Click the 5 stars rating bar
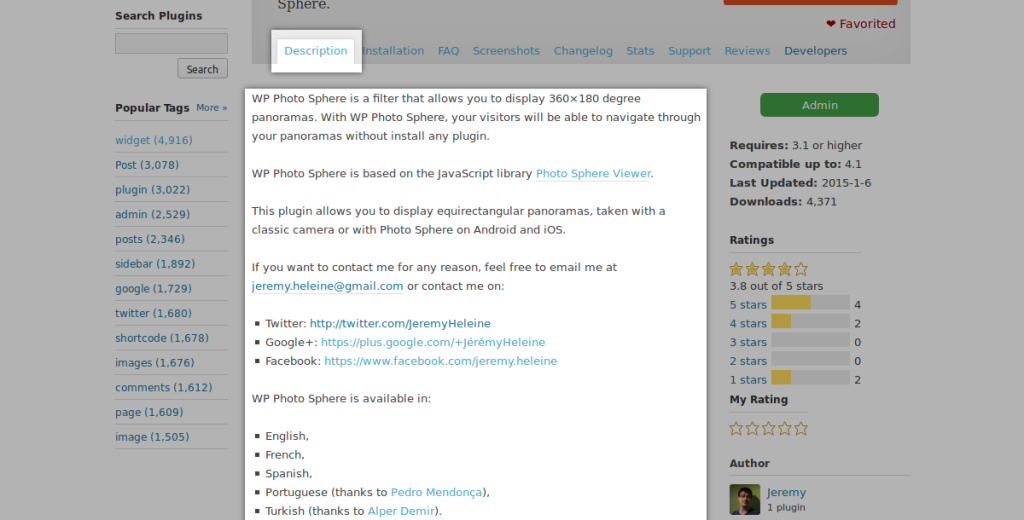 tap(810, 302)
